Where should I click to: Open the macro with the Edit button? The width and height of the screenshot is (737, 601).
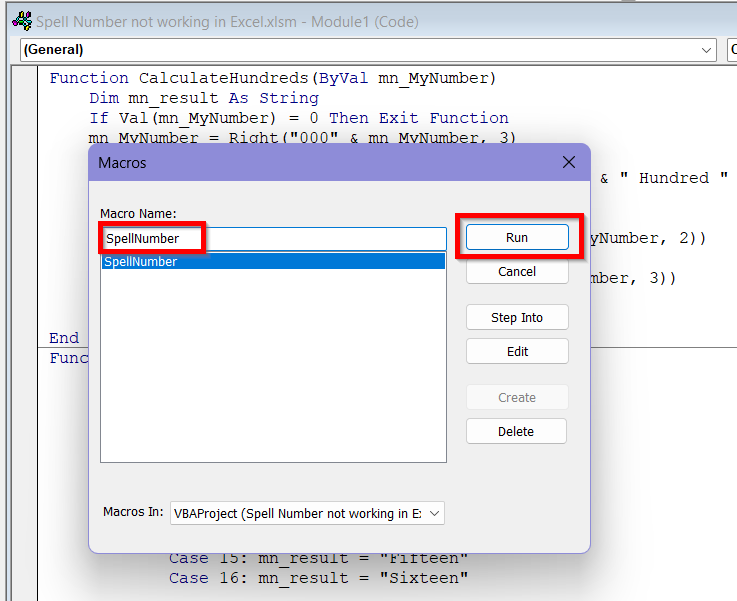click(517, 352)
